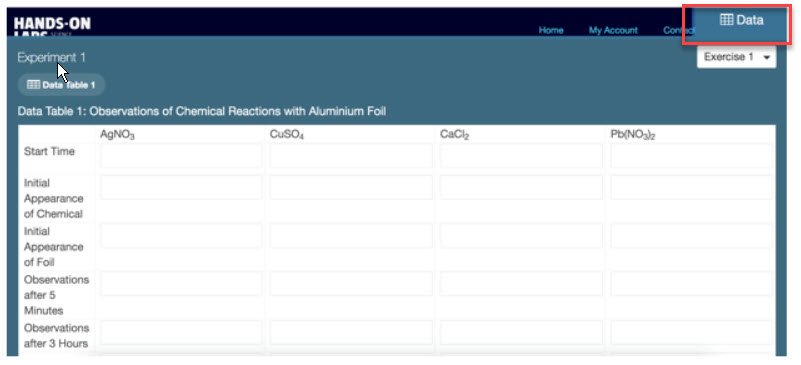Click the AgNO3 column header
This screenshot has height=365, width=801.
(x=117, y=135)
